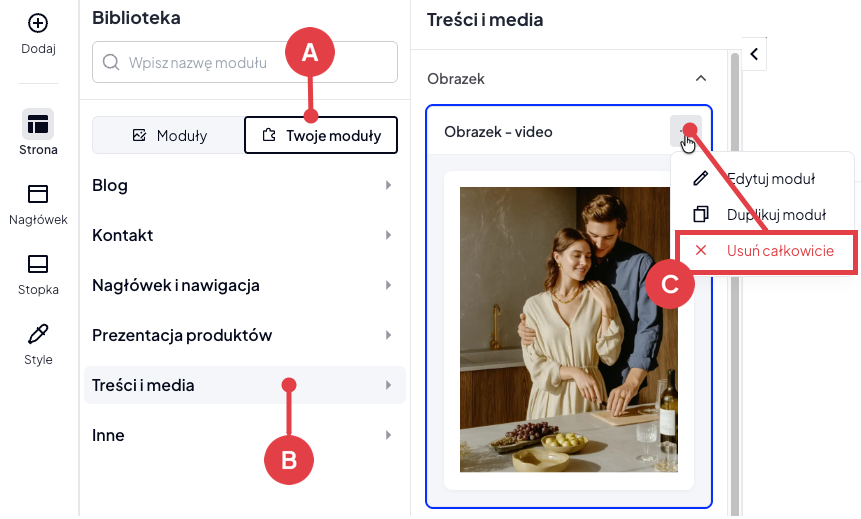Open the Strona section in sidebar

click(x=38, y=132)
